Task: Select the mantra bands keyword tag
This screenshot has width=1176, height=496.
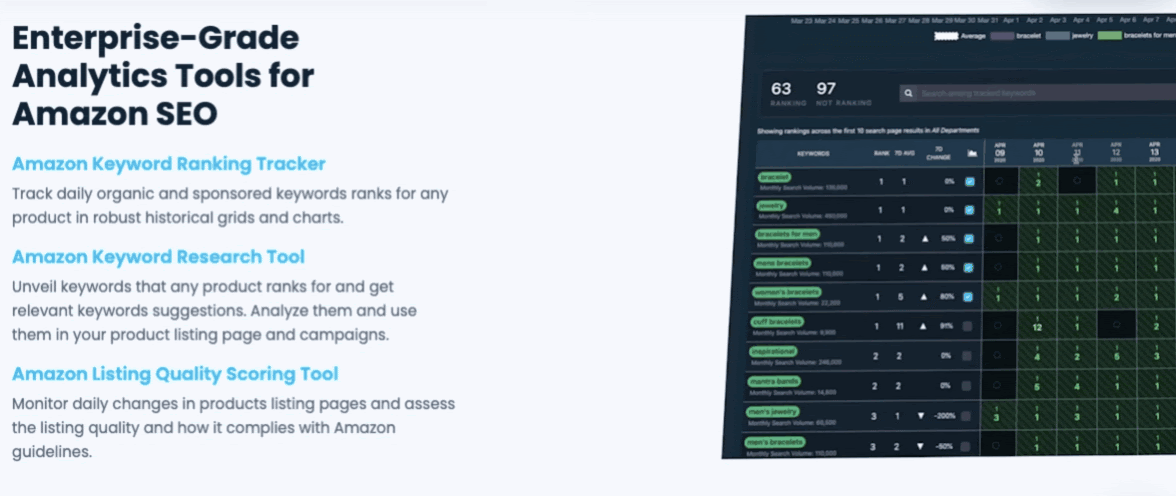Action: [x=777, y=381]
